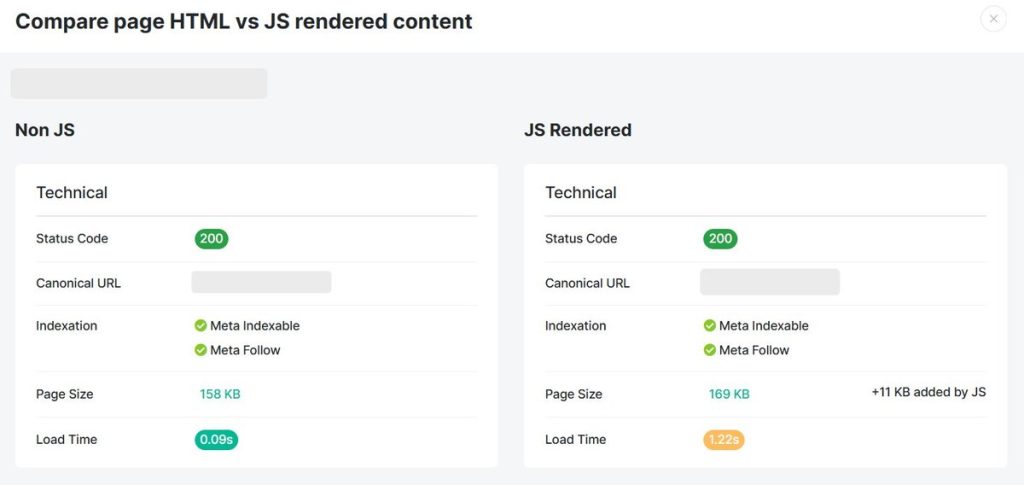Select the Non JS section heading

[45, 130]
